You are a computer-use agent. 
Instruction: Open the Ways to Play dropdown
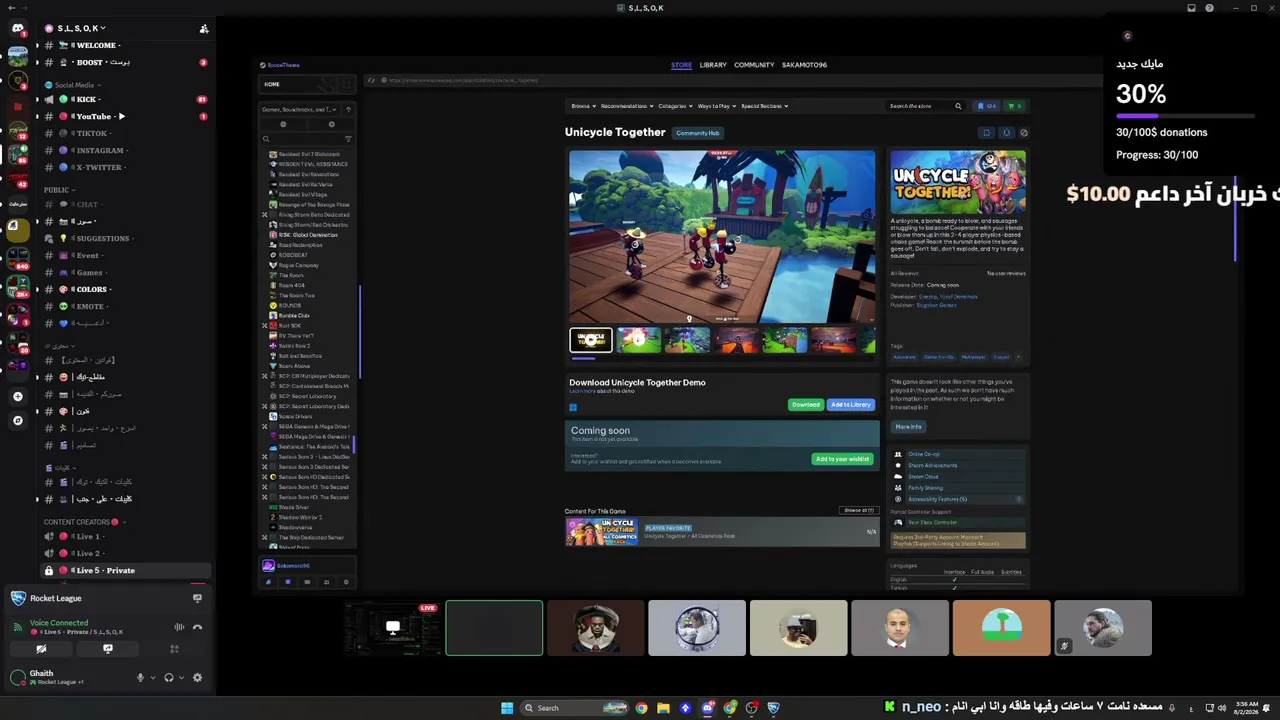(716, 106)
